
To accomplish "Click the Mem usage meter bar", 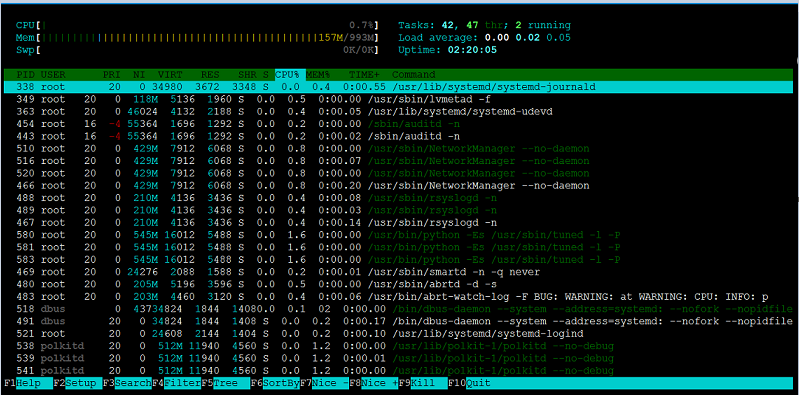I will 198,37.
